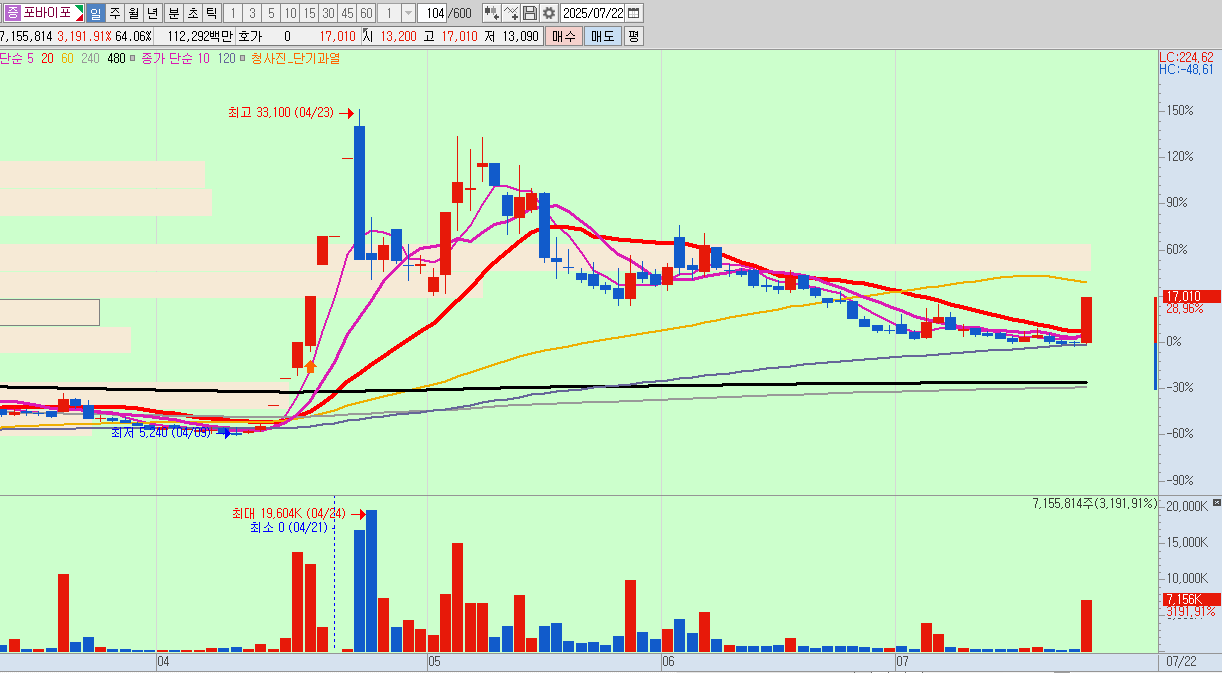Click the low price 13,090 value
The height and width of the screenshot is (673, 1222).
tap(518, 36)
